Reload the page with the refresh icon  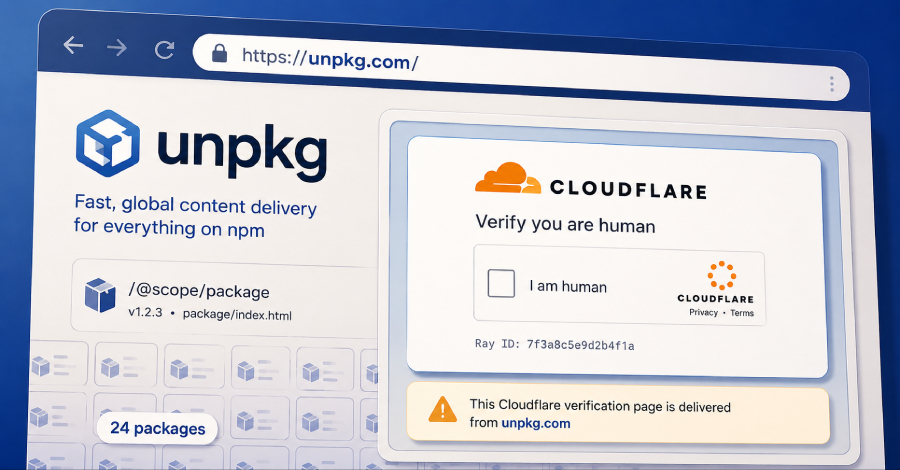[x=164, y=50]
